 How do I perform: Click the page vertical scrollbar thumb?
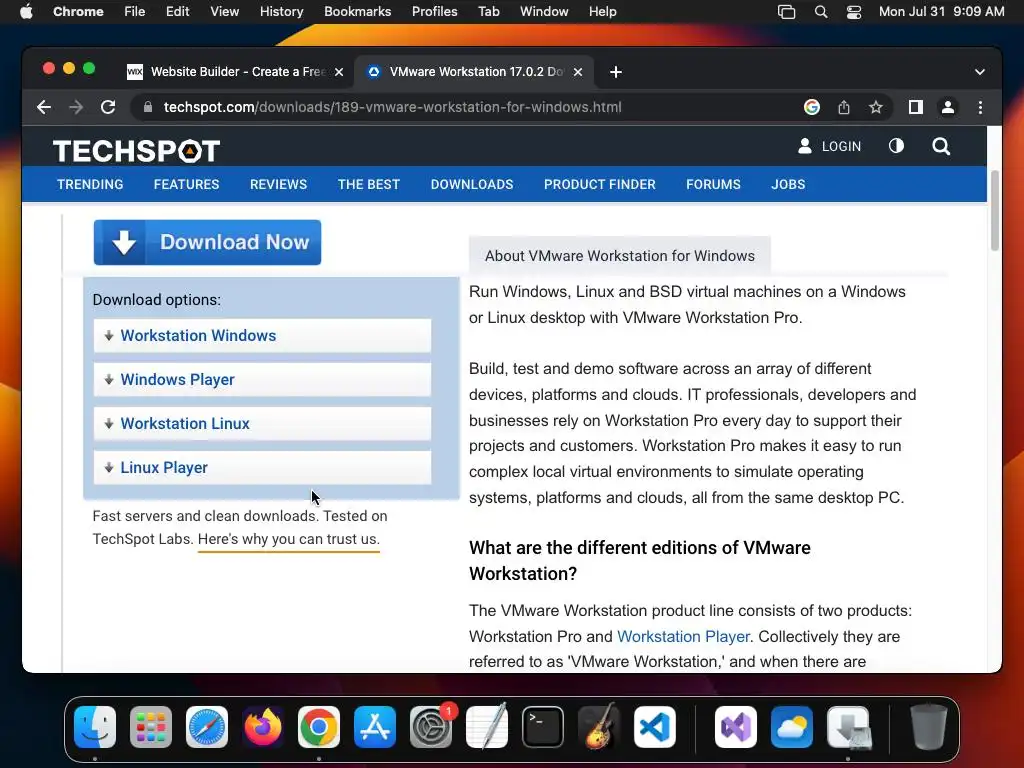point(995,210)
